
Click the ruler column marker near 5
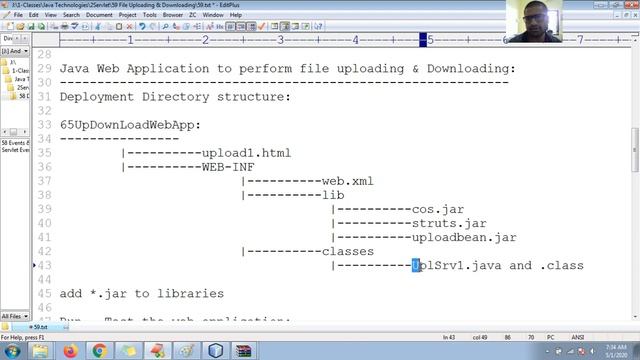[423, 40]
